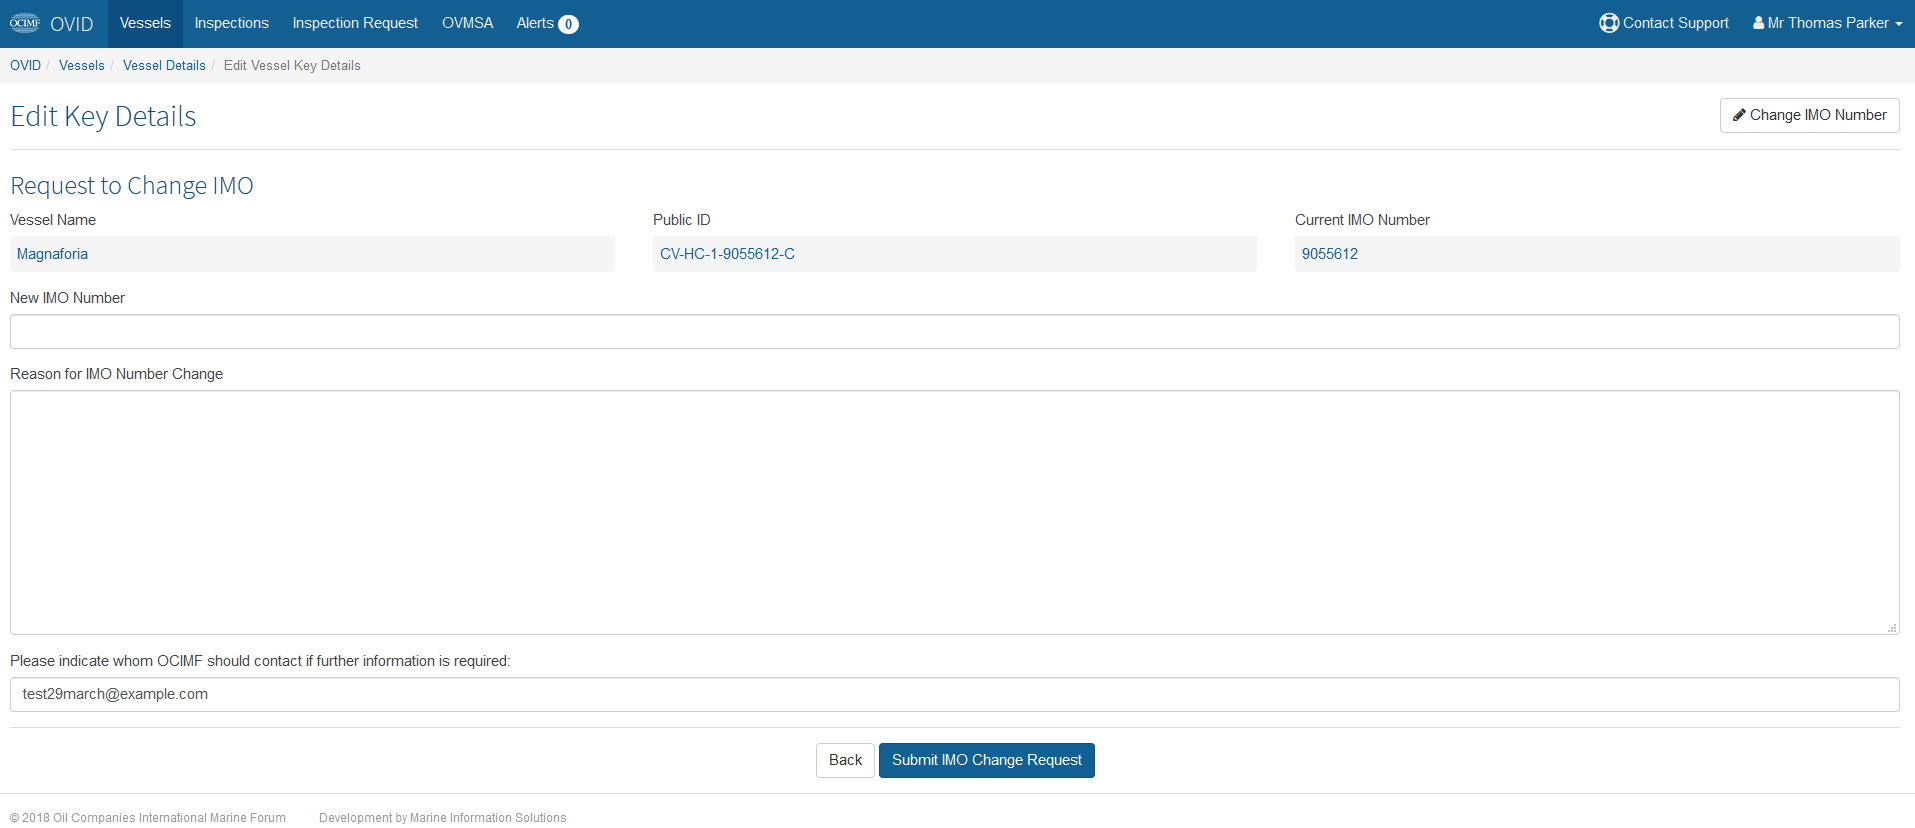This screenshot has height=828, width=1915.
Task: Click '2018 Oil Companies International Marine Forum' footer text
Action: (148, 818)
